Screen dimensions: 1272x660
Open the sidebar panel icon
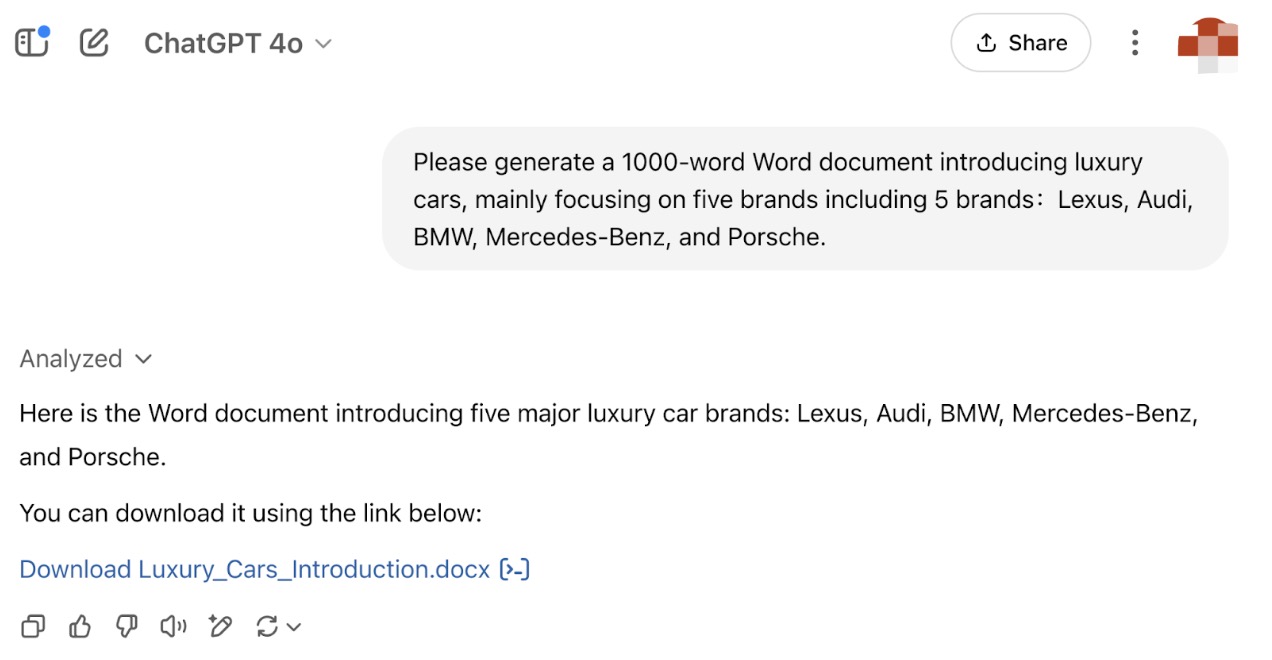click(32, 42)
